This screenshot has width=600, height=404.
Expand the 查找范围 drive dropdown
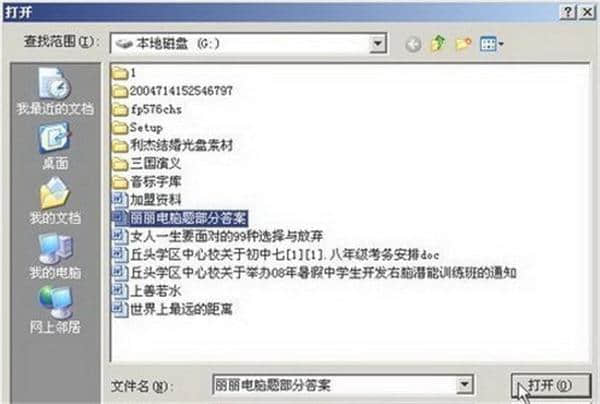(x=378, y=44)
